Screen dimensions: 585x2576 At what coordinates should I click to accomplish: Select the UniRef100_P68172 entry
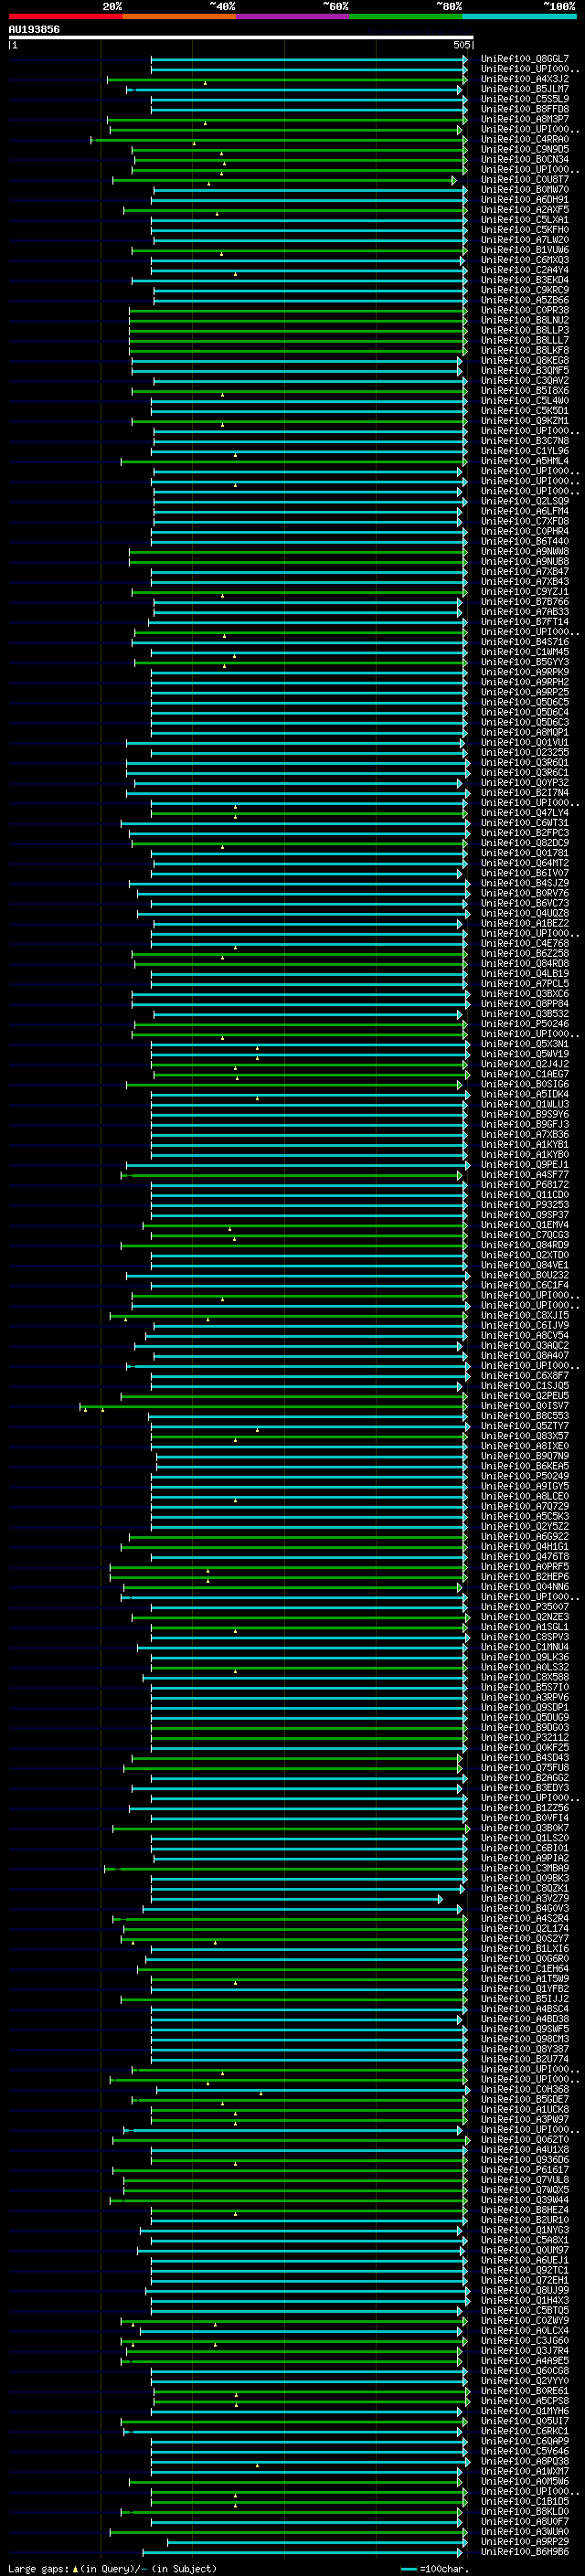[x=524, y=1185]
